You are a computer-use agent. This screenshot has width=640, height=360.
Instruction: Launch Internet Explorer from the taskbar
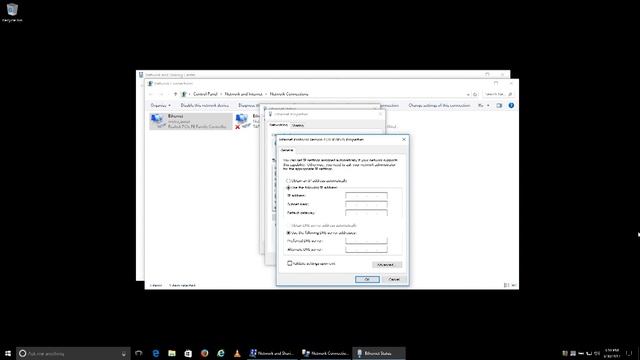[221, 353]
